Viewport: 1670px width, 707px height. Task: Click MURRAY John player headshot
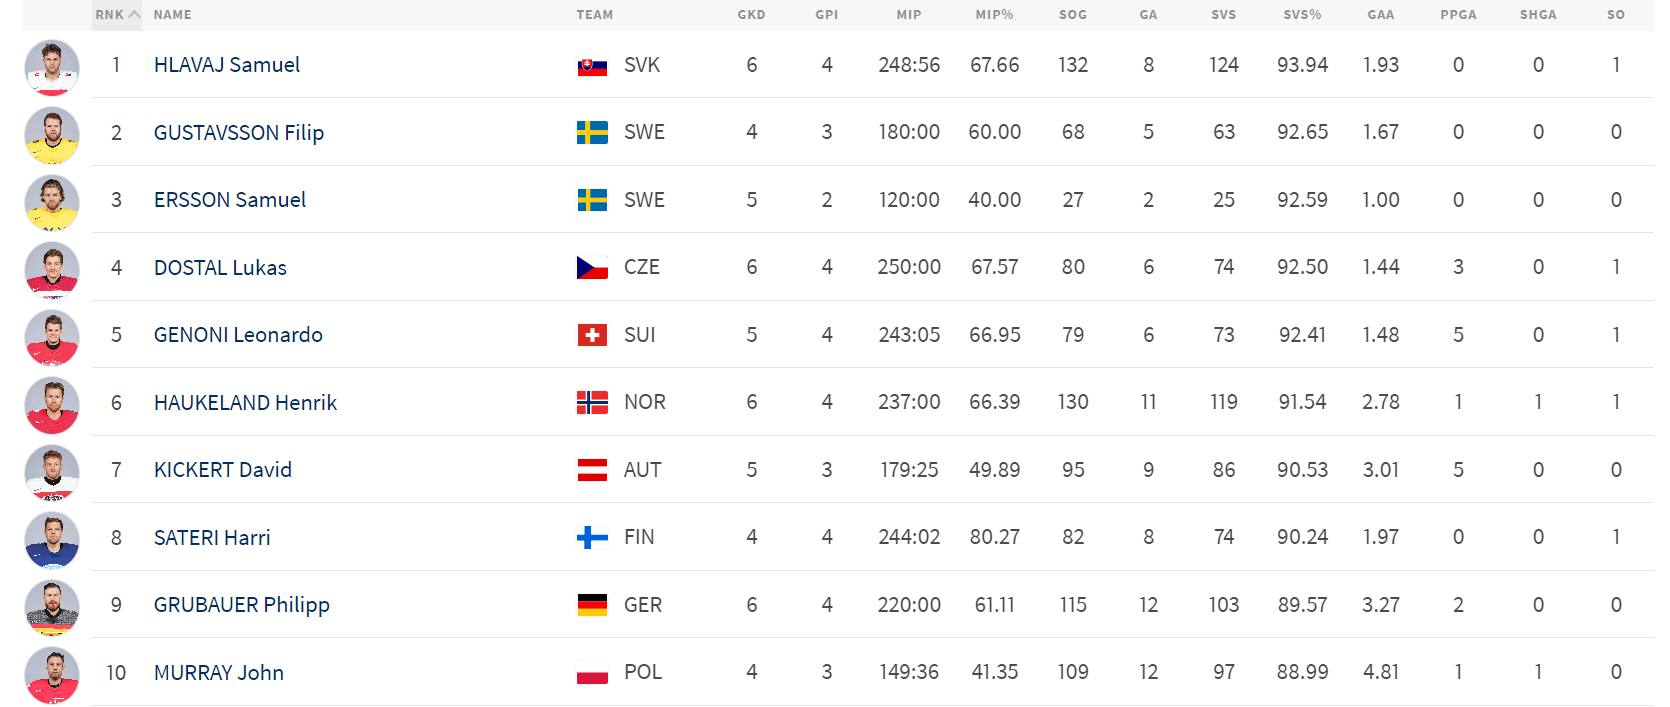[x=52, y=674]
